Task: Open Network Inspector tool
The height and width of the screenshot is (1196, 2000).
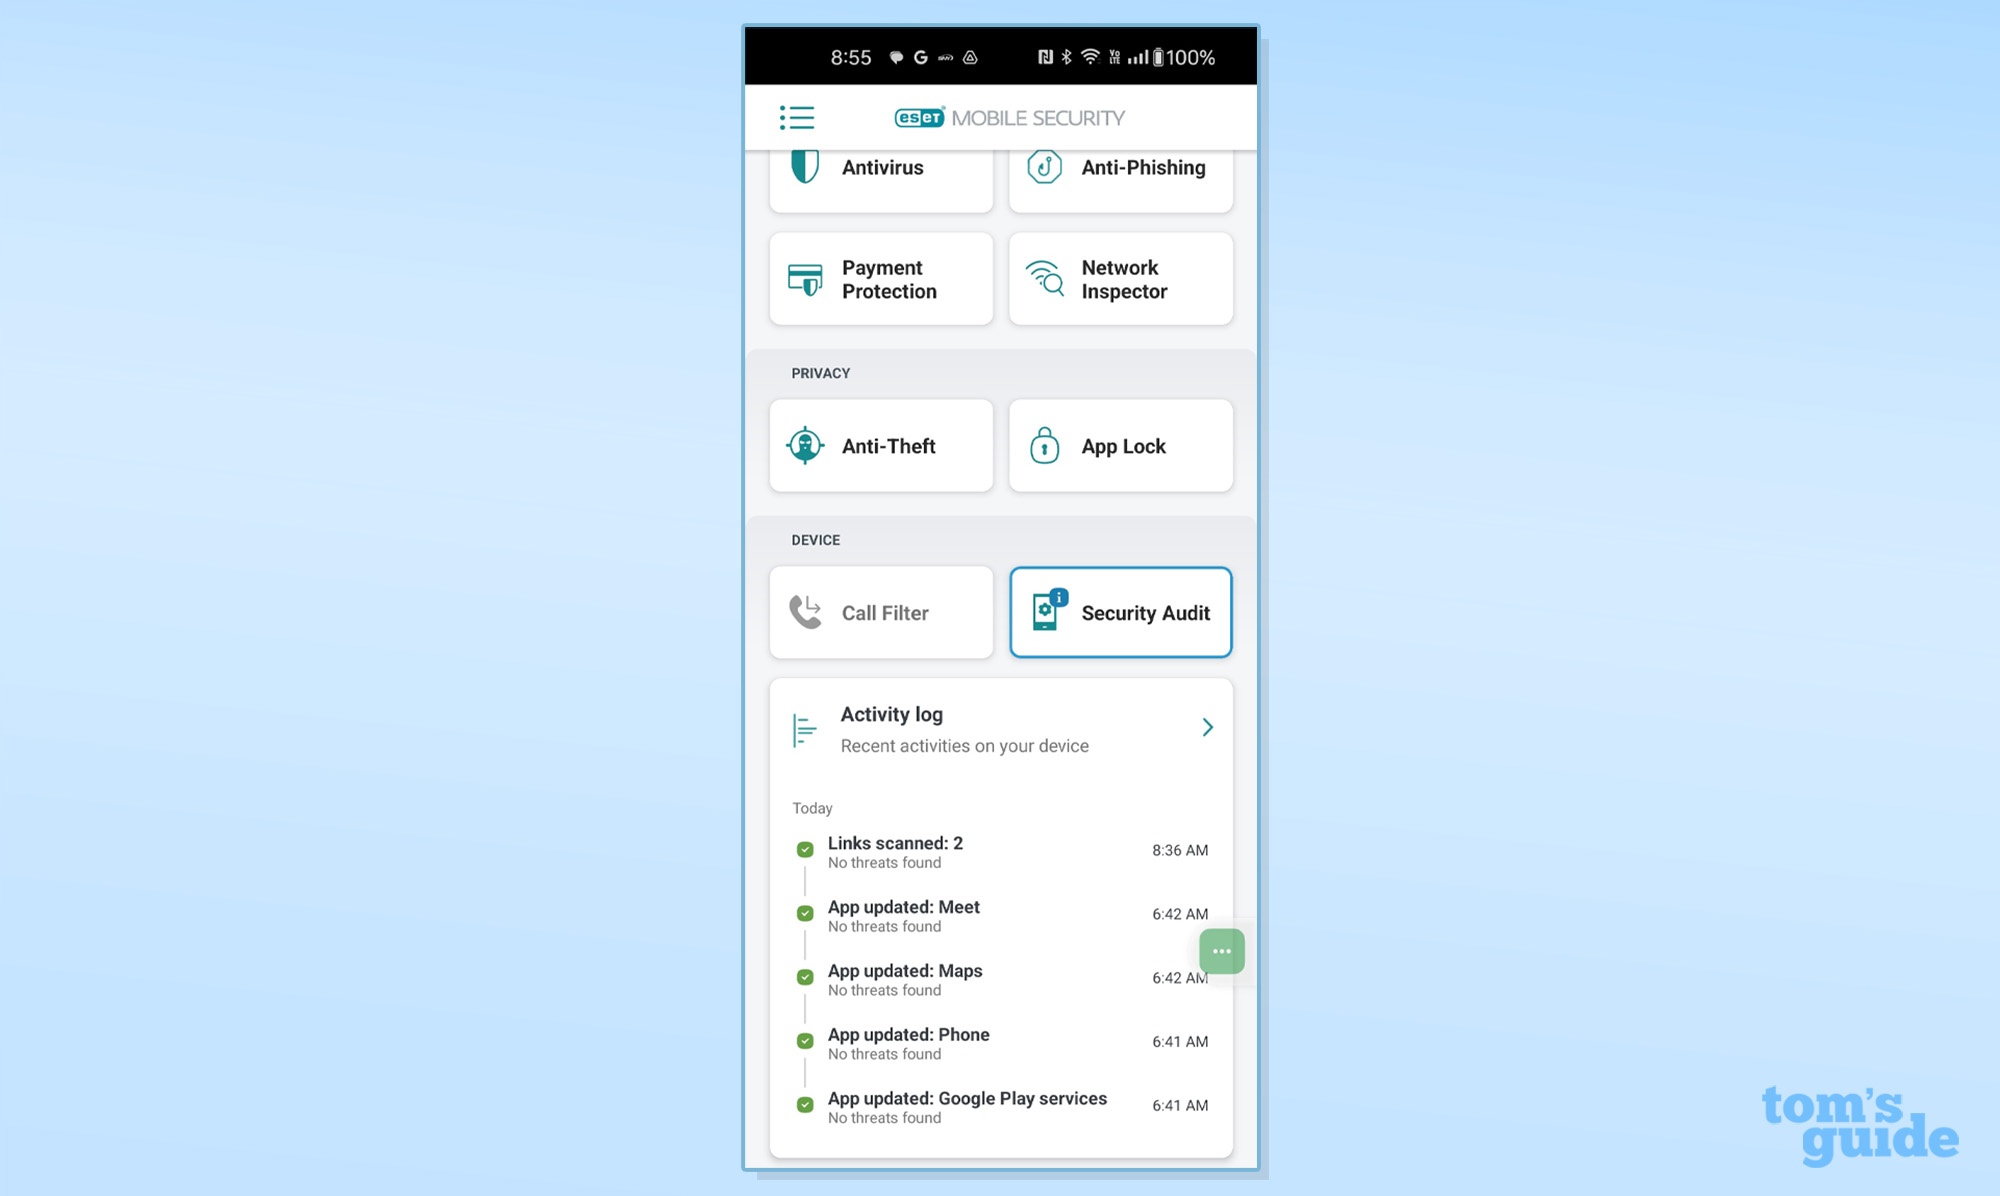Action: 1122,278
